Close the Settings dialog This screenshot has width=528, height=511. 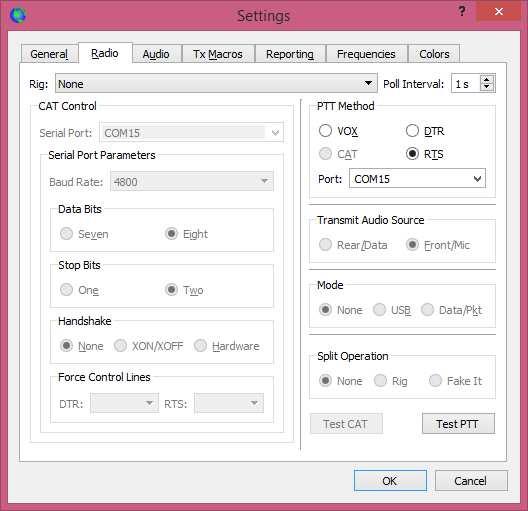pos(499,12)
